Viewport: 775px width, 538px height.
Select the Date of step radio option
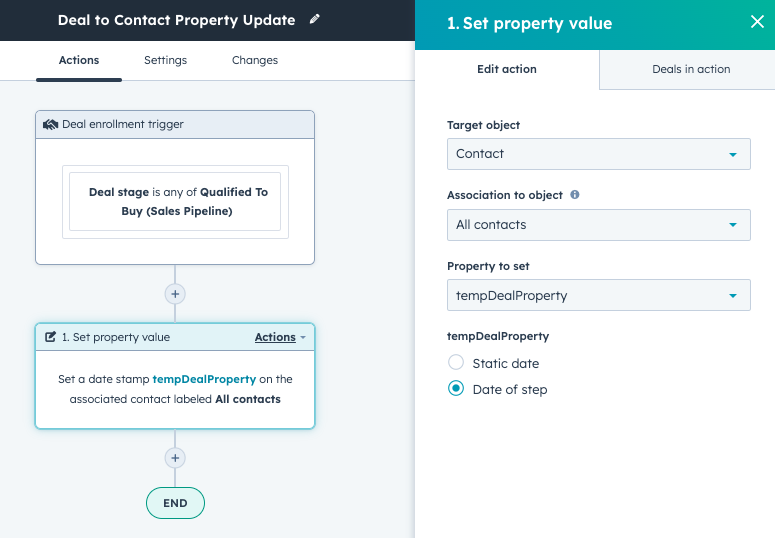[456, 389]
